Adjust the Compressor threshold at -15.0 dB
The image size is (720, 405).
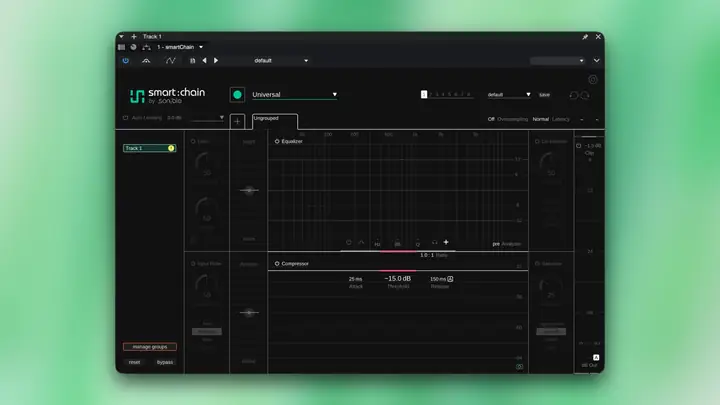[398, 279]
